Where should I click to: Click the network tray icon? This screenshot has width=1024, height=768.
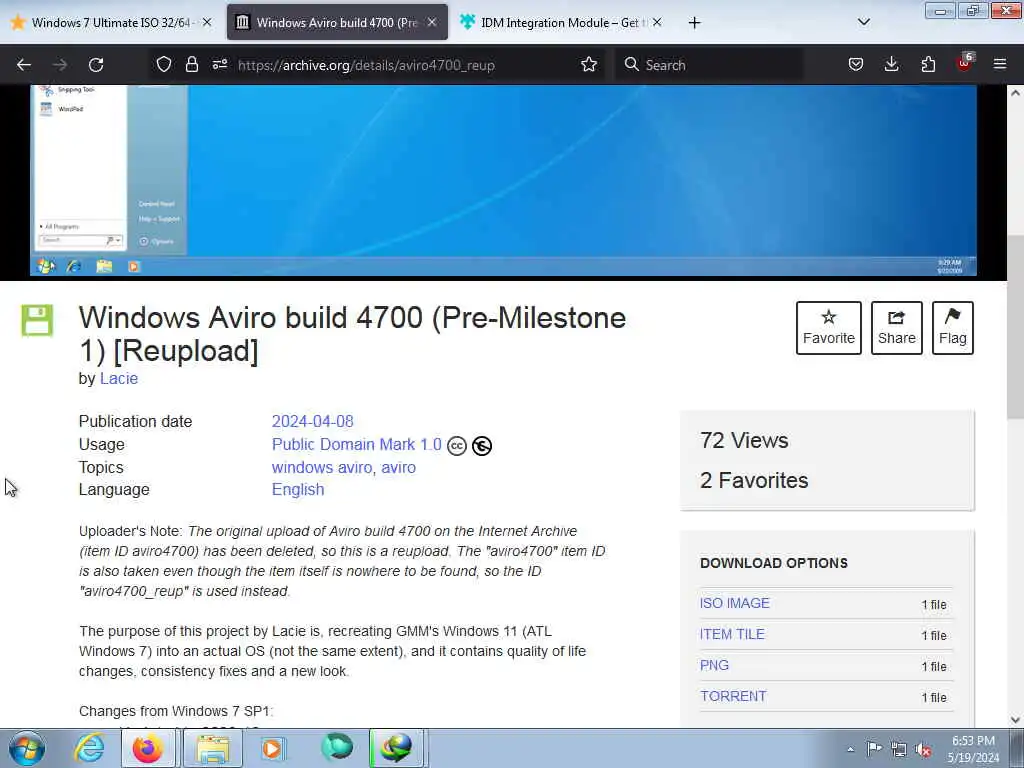[899, 750]
